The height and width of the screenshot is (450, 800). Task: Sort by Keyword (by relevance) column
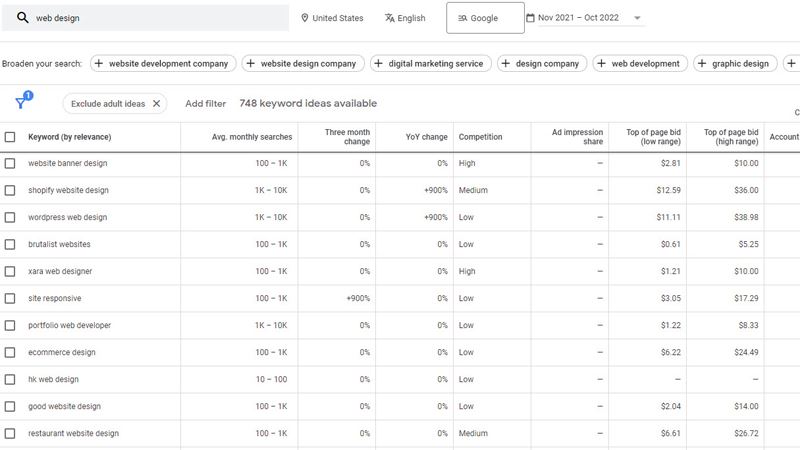pyautogui.click(x=69, y=137)
